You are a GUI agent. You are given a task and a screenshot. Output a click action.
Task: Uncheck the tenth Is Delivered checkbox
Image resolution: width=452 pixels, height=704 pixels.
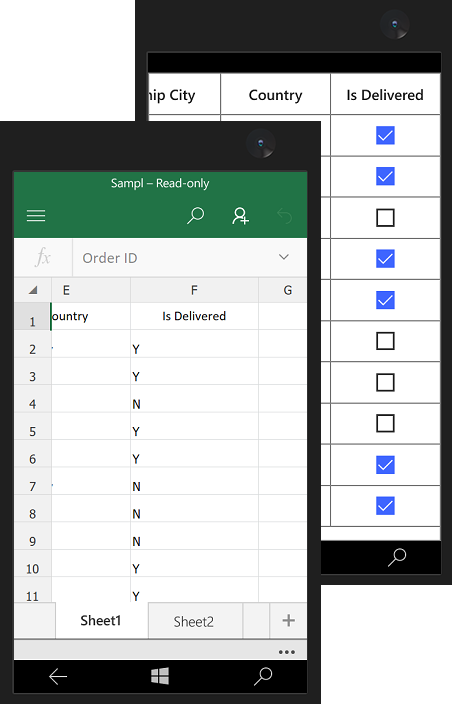coord(385,506)
